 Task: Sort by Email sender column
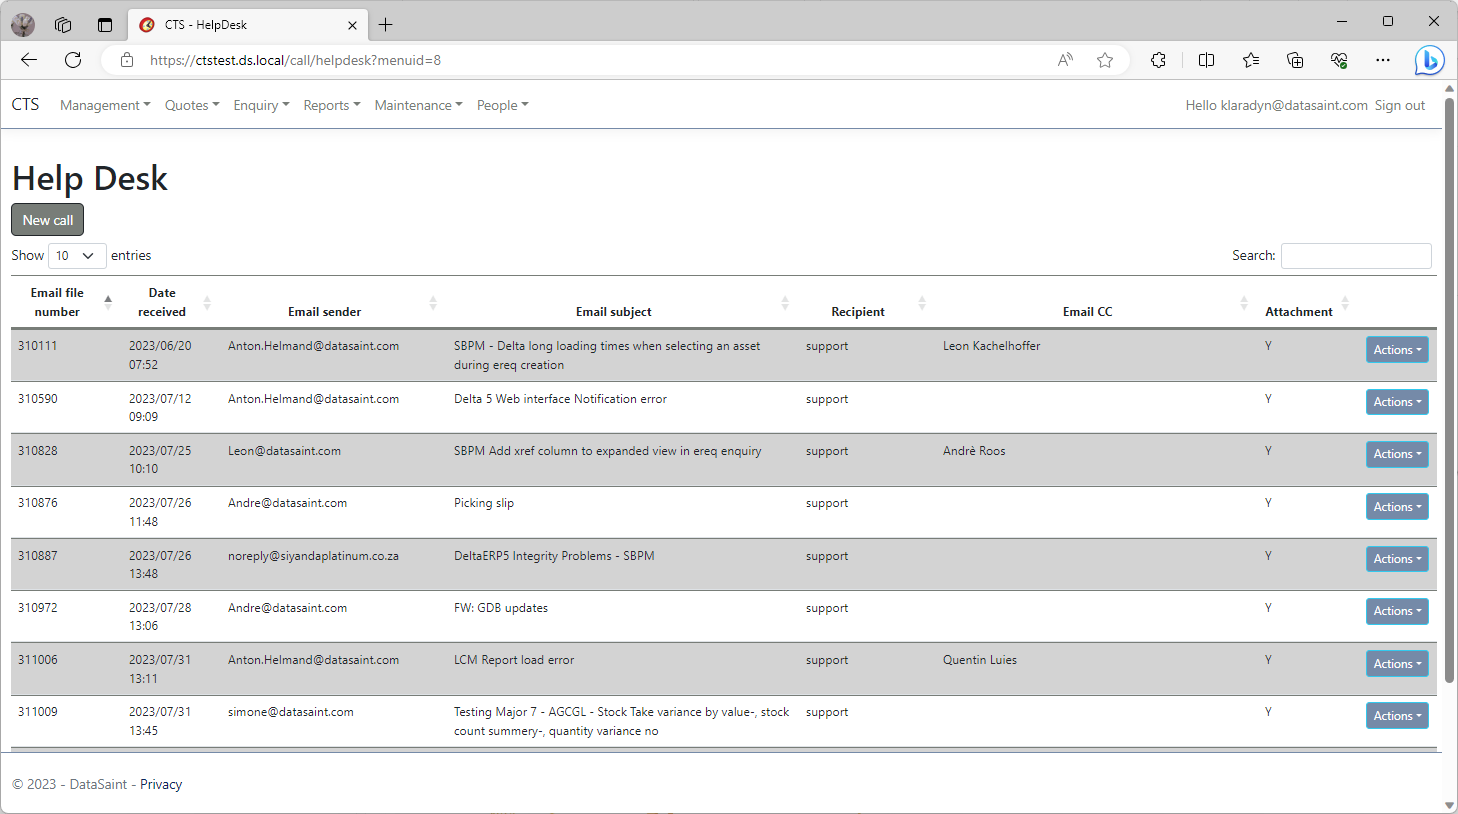tap(331, 302)
